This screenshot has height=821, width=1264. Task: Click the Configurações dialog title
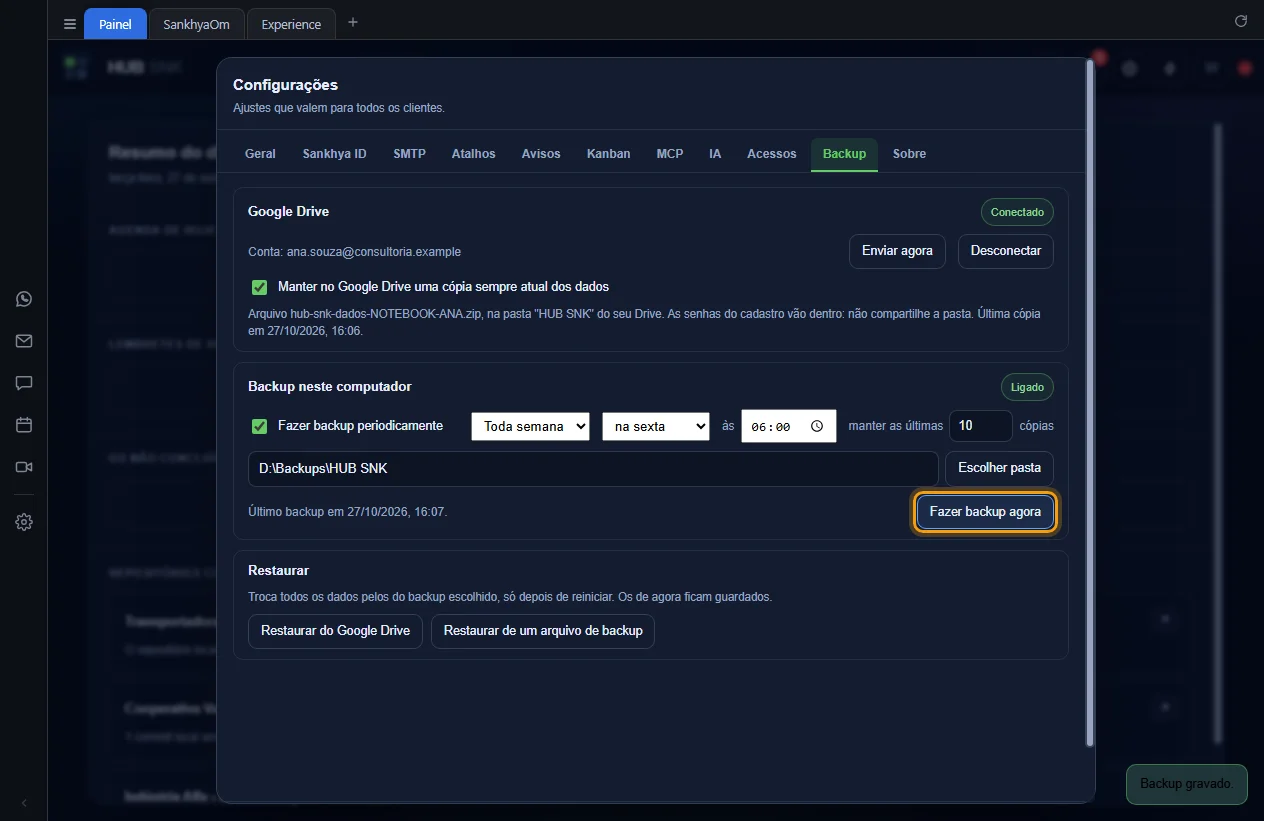285,85
